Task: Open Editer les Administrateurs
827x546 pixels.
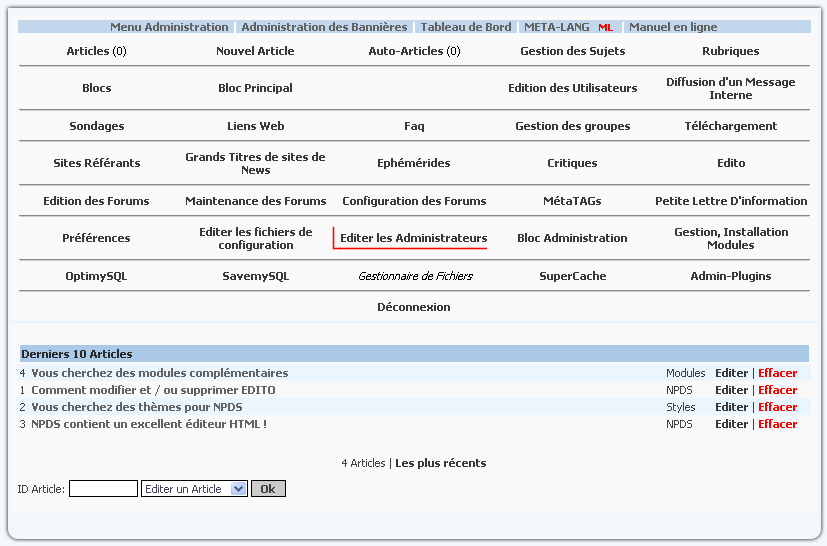Action: point(413,238)
